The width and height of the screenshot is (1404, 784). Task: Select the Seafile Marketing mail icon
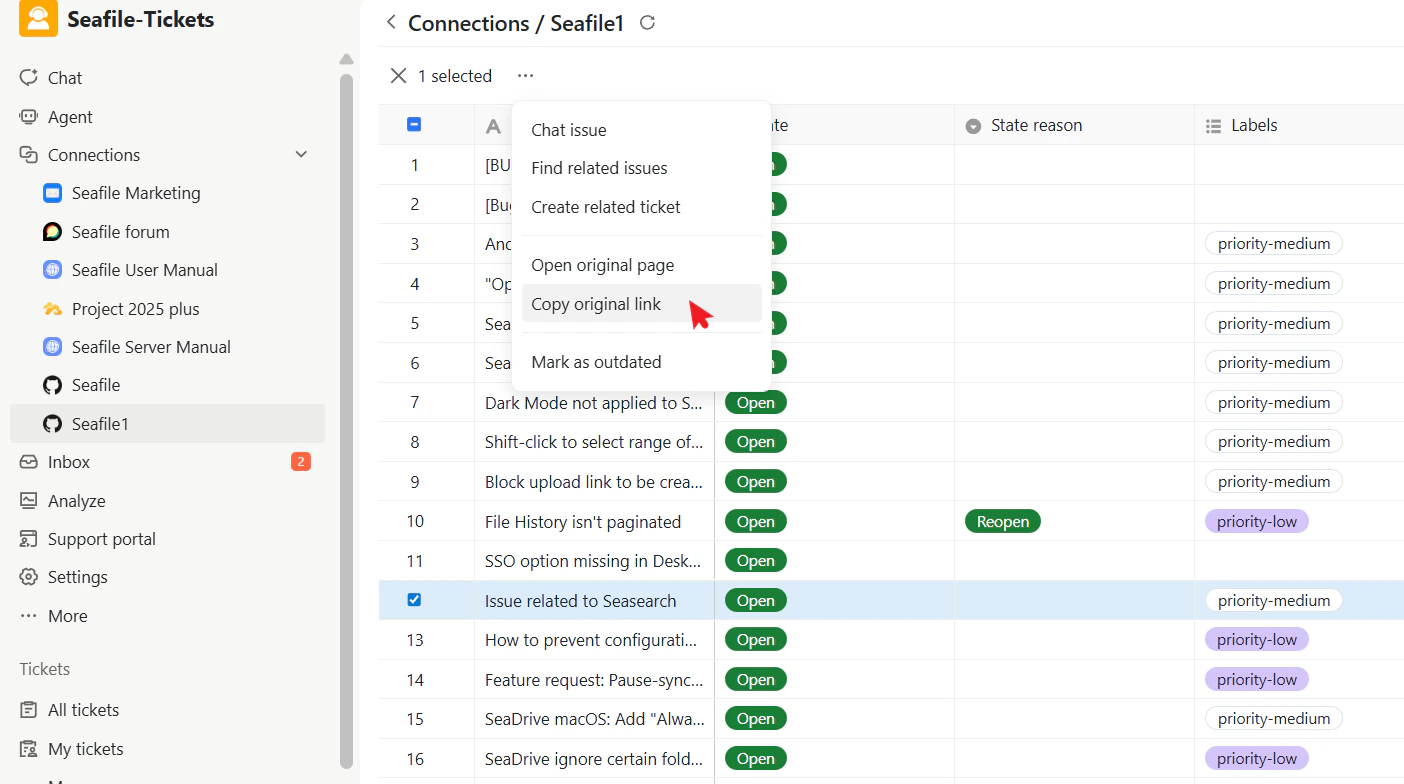tap(53, 193)
